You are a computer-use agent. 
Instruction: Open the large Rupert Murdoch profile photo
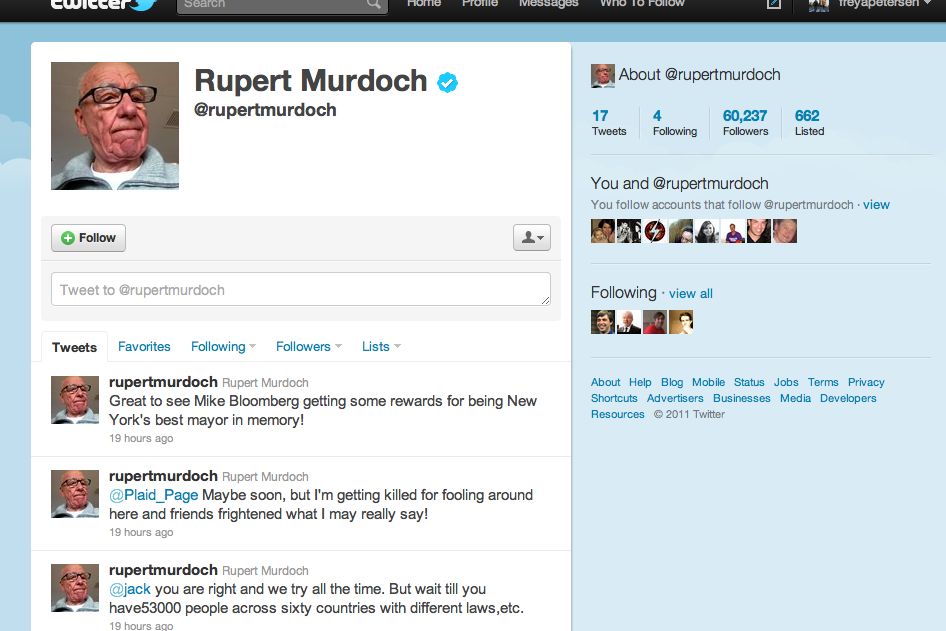115,125
